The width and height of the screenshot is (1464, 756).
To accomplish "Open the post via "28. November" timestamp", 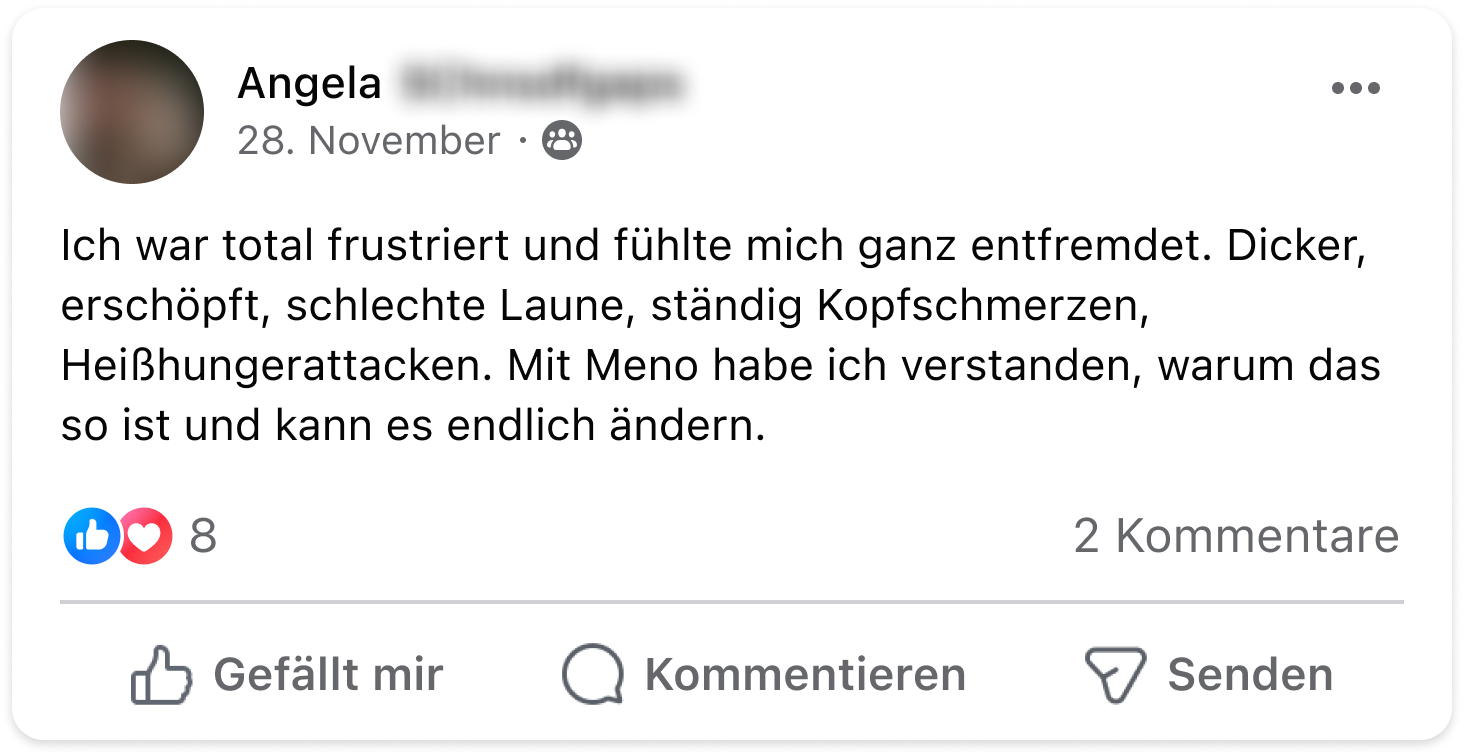I will click(x=368, y=142).
